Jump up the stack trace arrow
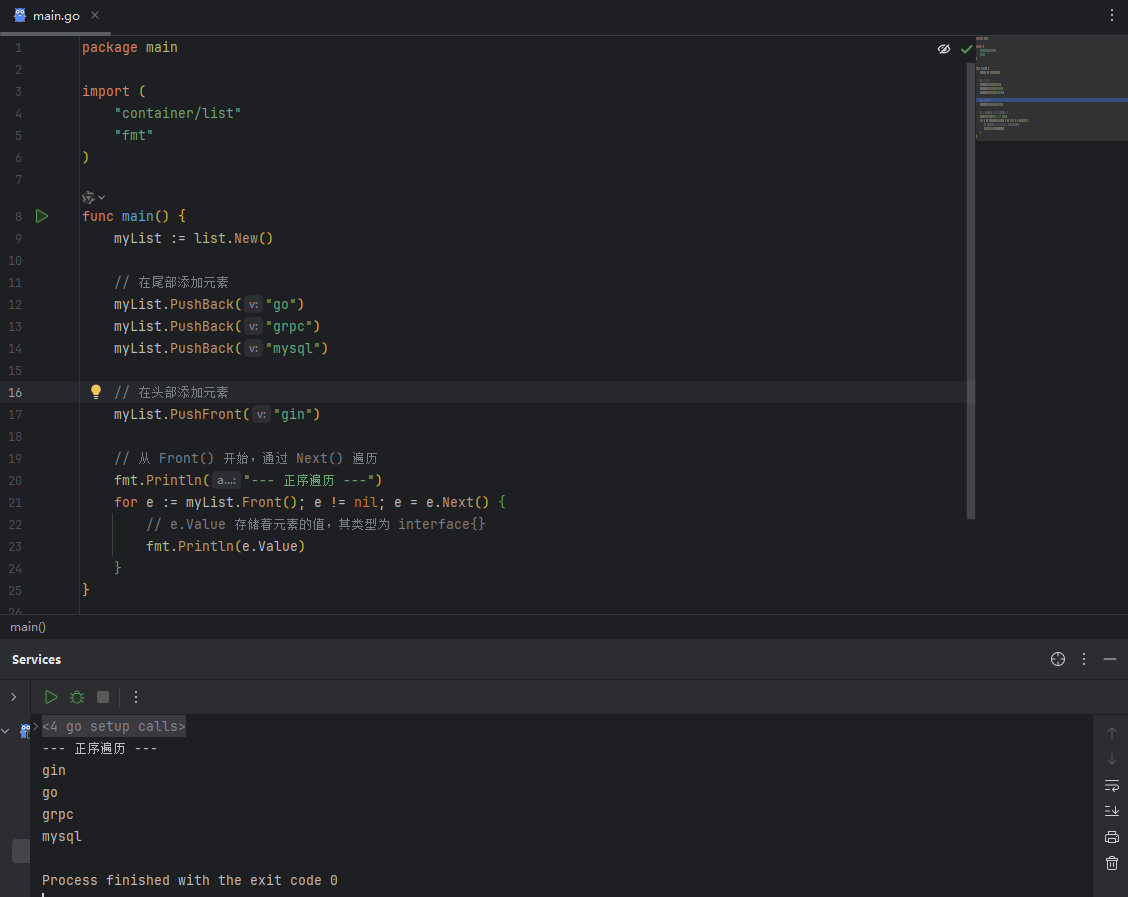Viewport: 1128px width, 897px height. click(x=1111, y=733)
